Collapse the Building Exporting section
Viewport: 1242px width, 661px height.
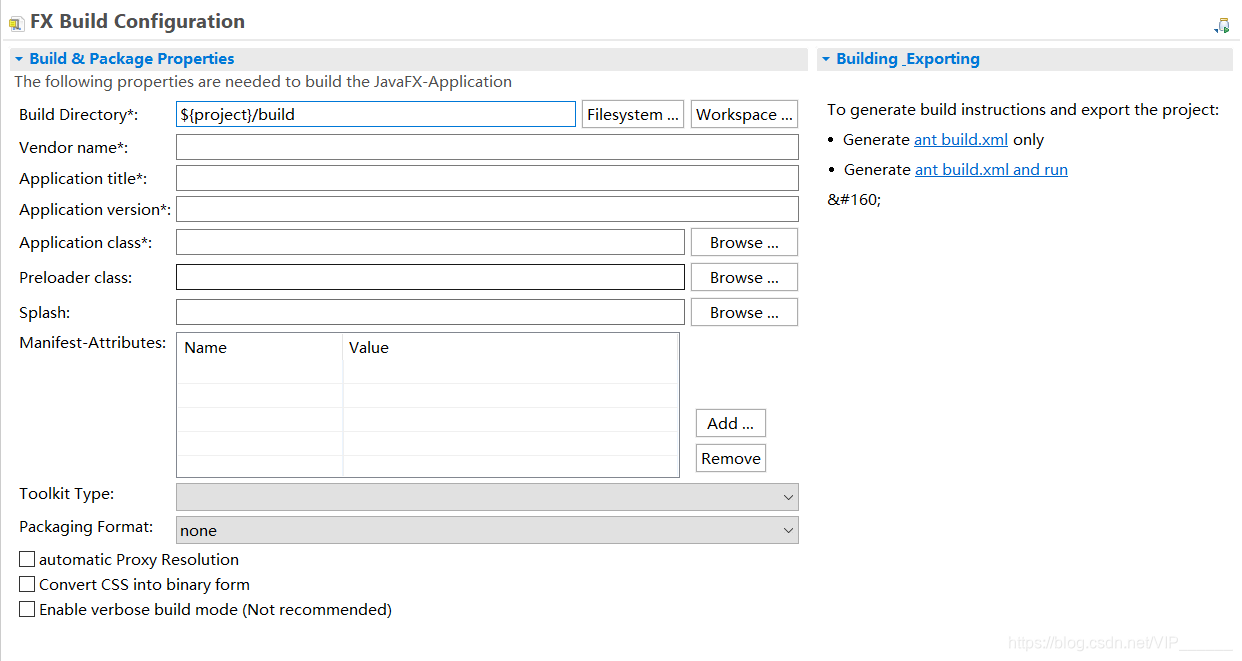coord(826,59)
